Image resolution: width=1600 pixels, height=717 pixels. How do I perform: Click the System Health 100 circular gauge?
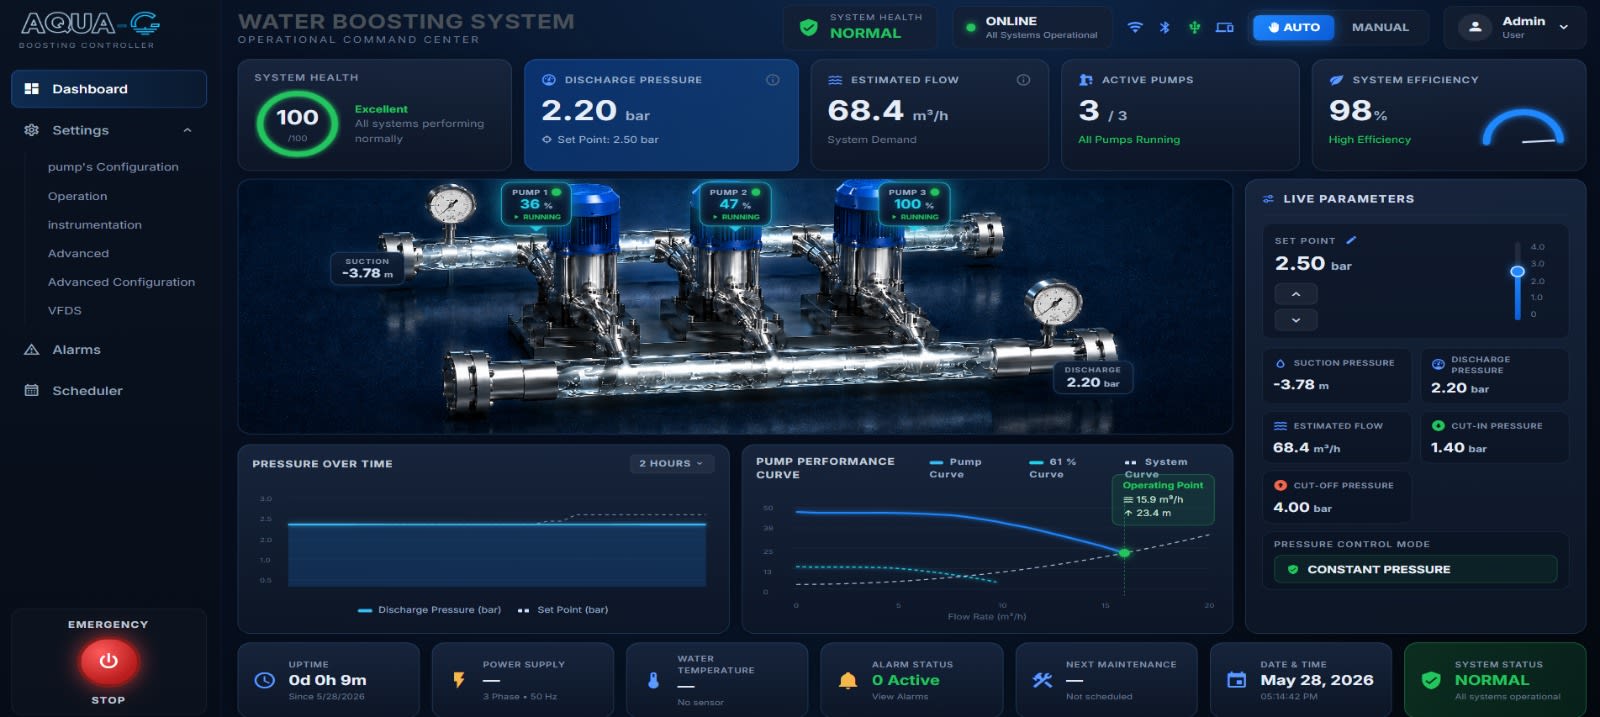click(297, 124)
